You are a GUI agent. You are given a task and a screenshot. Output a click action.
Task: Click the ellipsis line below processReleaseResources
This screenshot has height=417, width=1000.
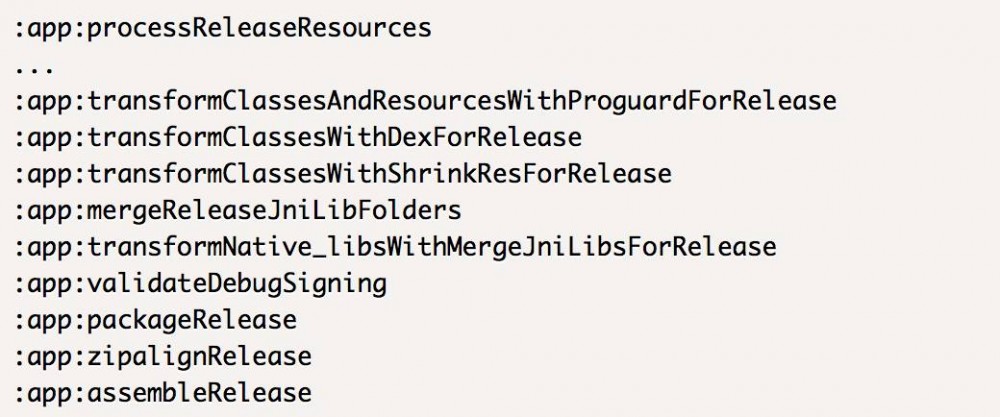click(35, 68)
